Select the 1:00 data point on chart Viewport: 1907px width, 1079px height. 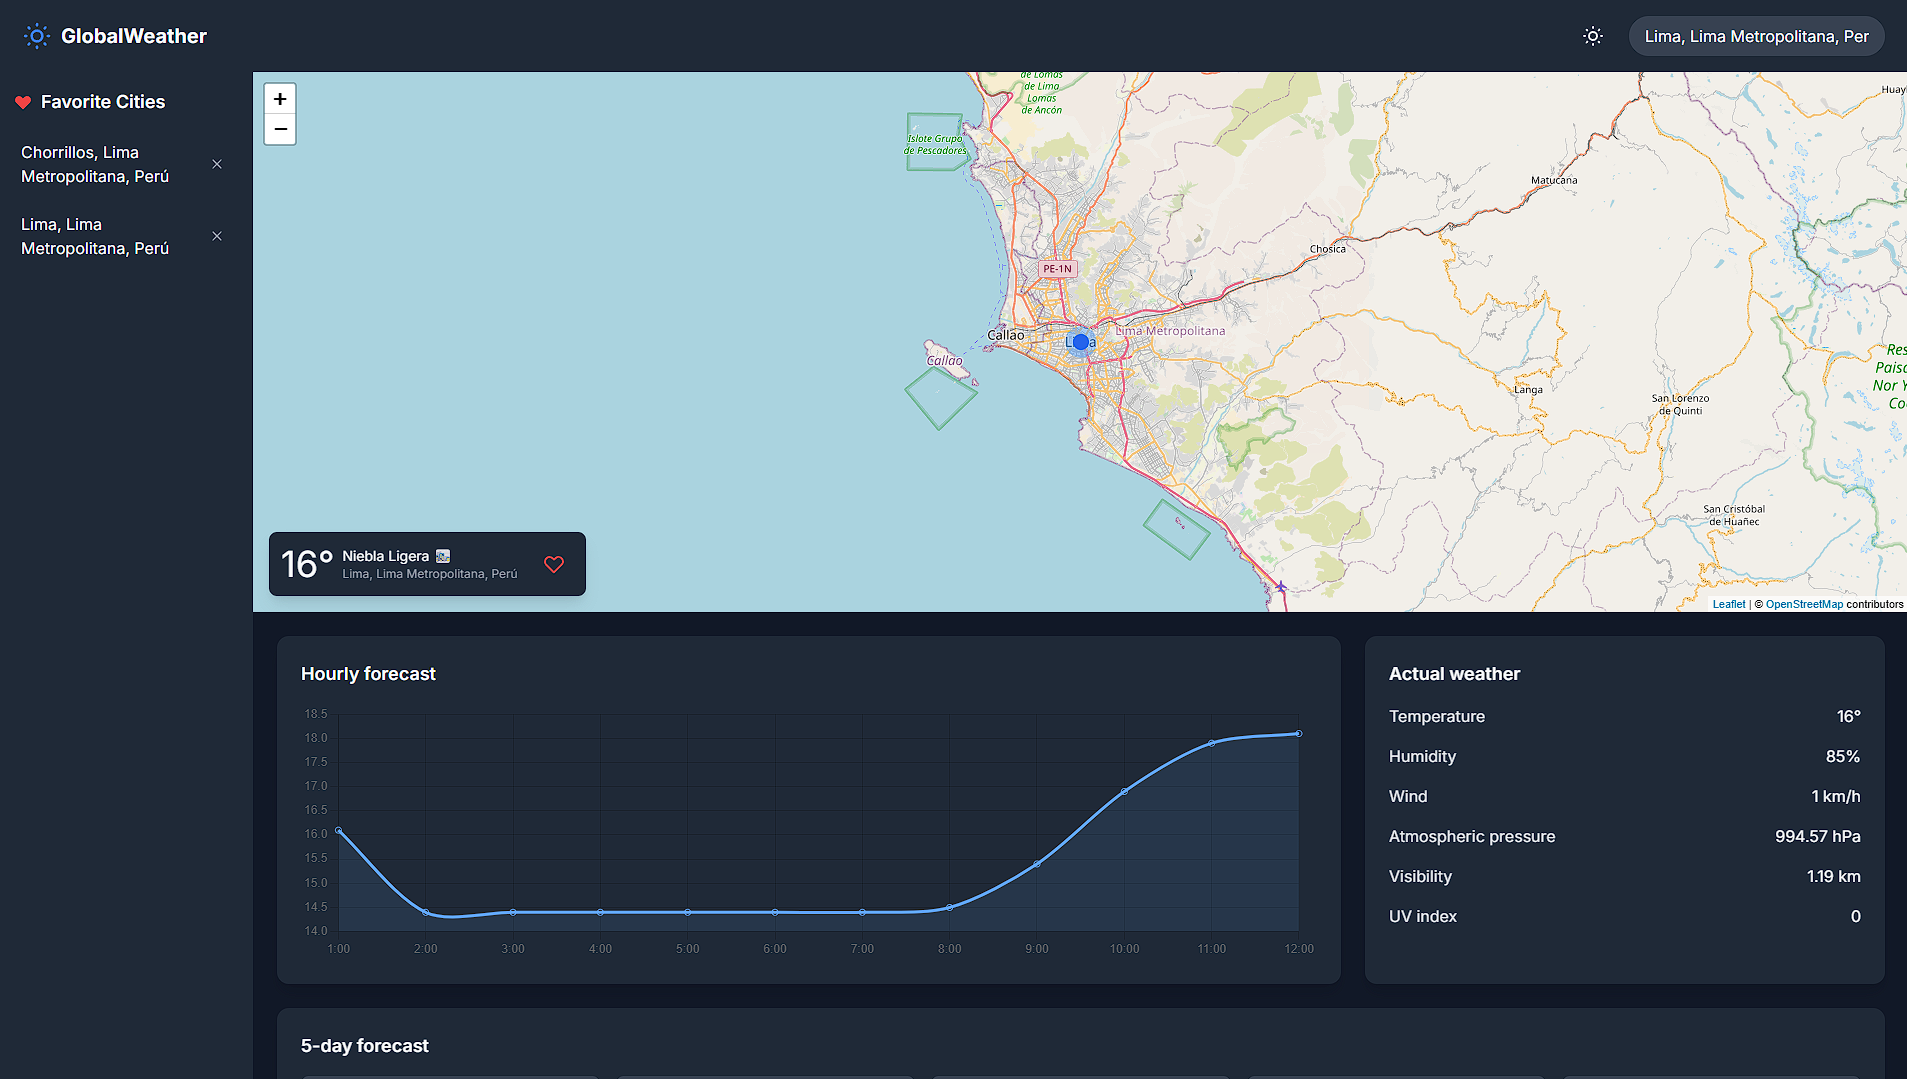tap(339, 830)
